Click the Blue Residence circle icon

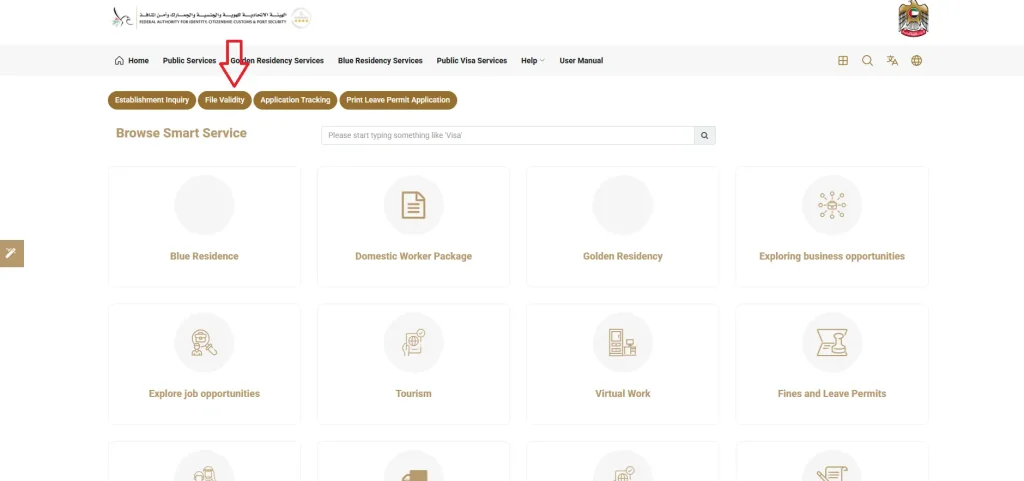pos(204,206)
